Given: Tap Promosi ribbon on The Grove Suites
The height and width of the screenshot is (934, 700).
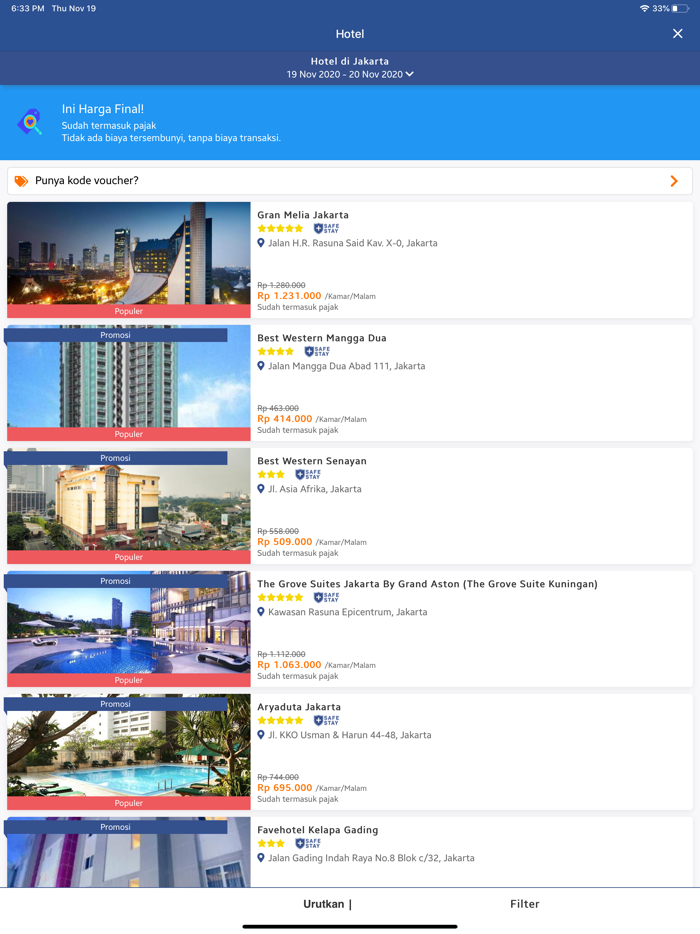Looking at the screenshot, I should click(116, 581).
